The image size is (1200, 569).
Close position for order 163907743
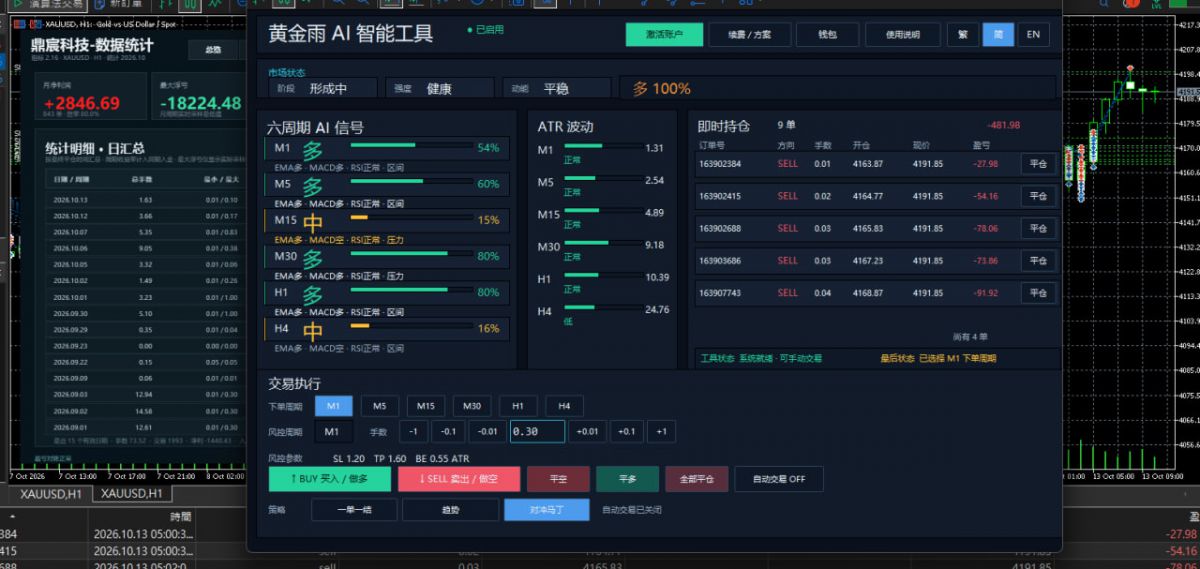1038,293
